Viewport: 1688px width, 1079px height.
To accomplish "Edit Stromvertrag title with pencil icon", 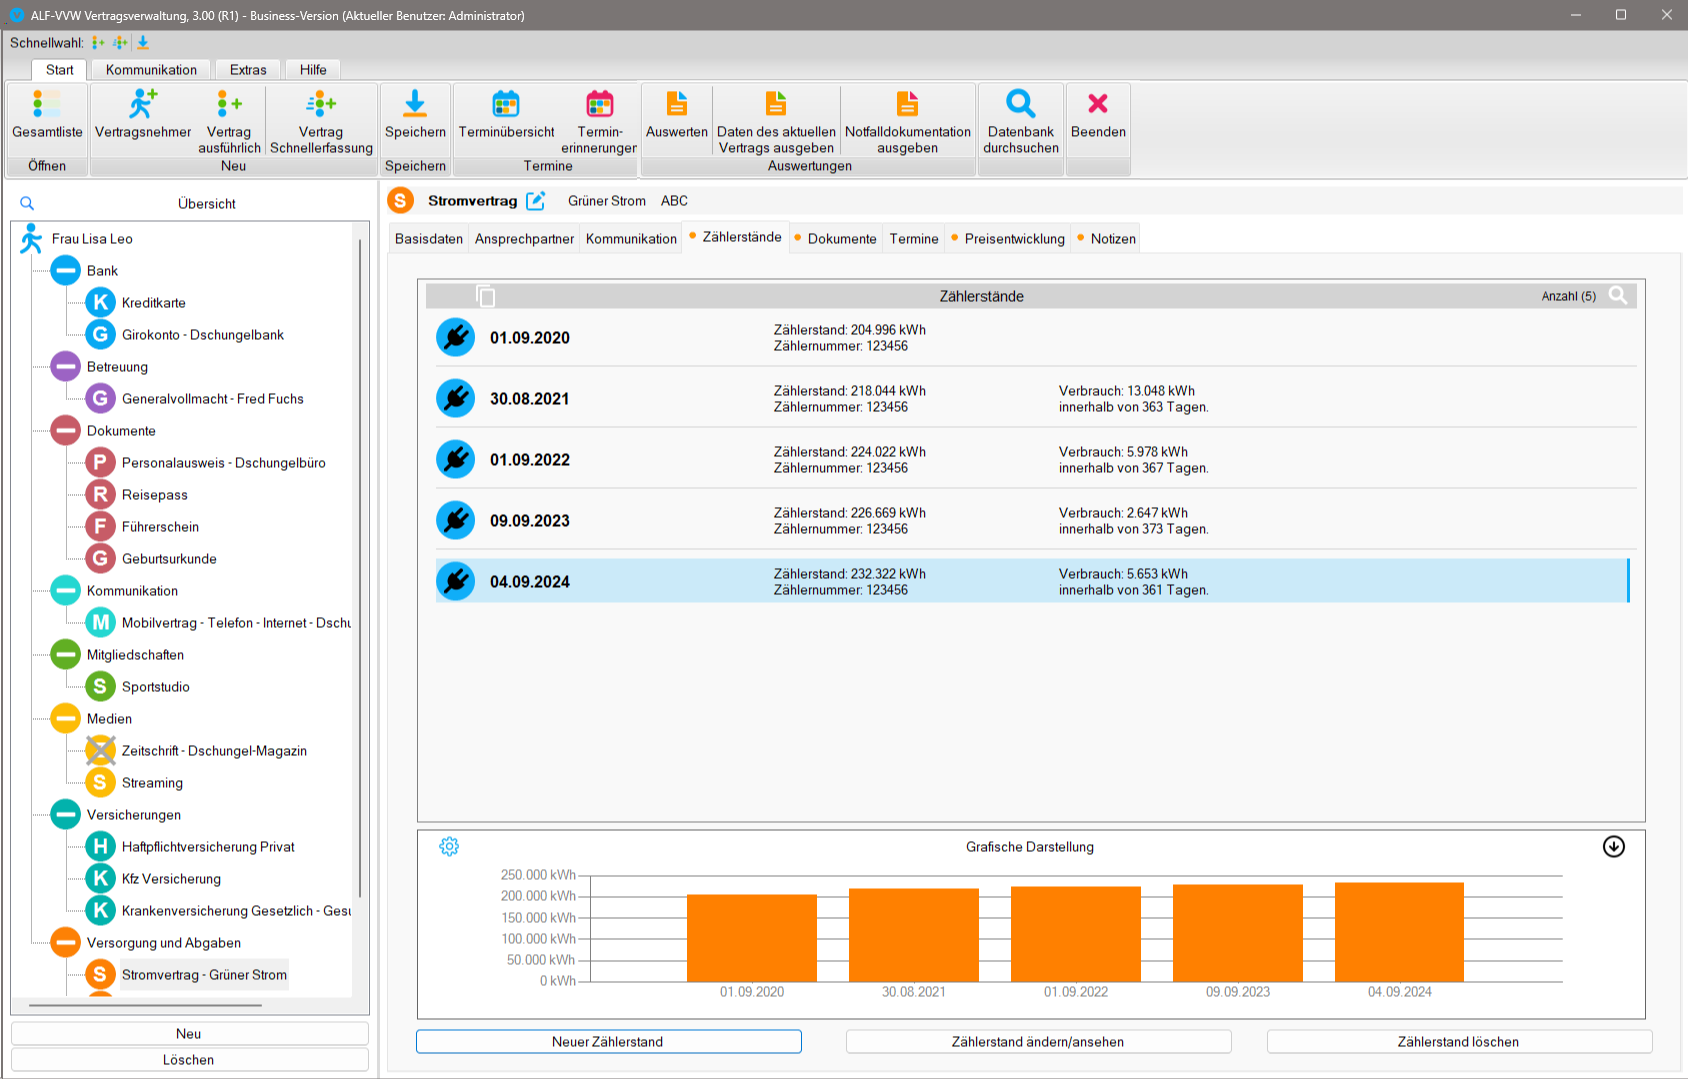I will 536,201.
